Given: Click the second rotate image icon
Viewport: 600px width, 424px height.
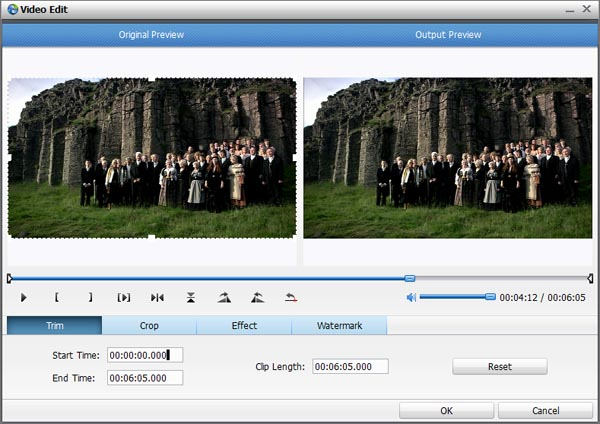Looking at the screenshot, I should 257,297.
